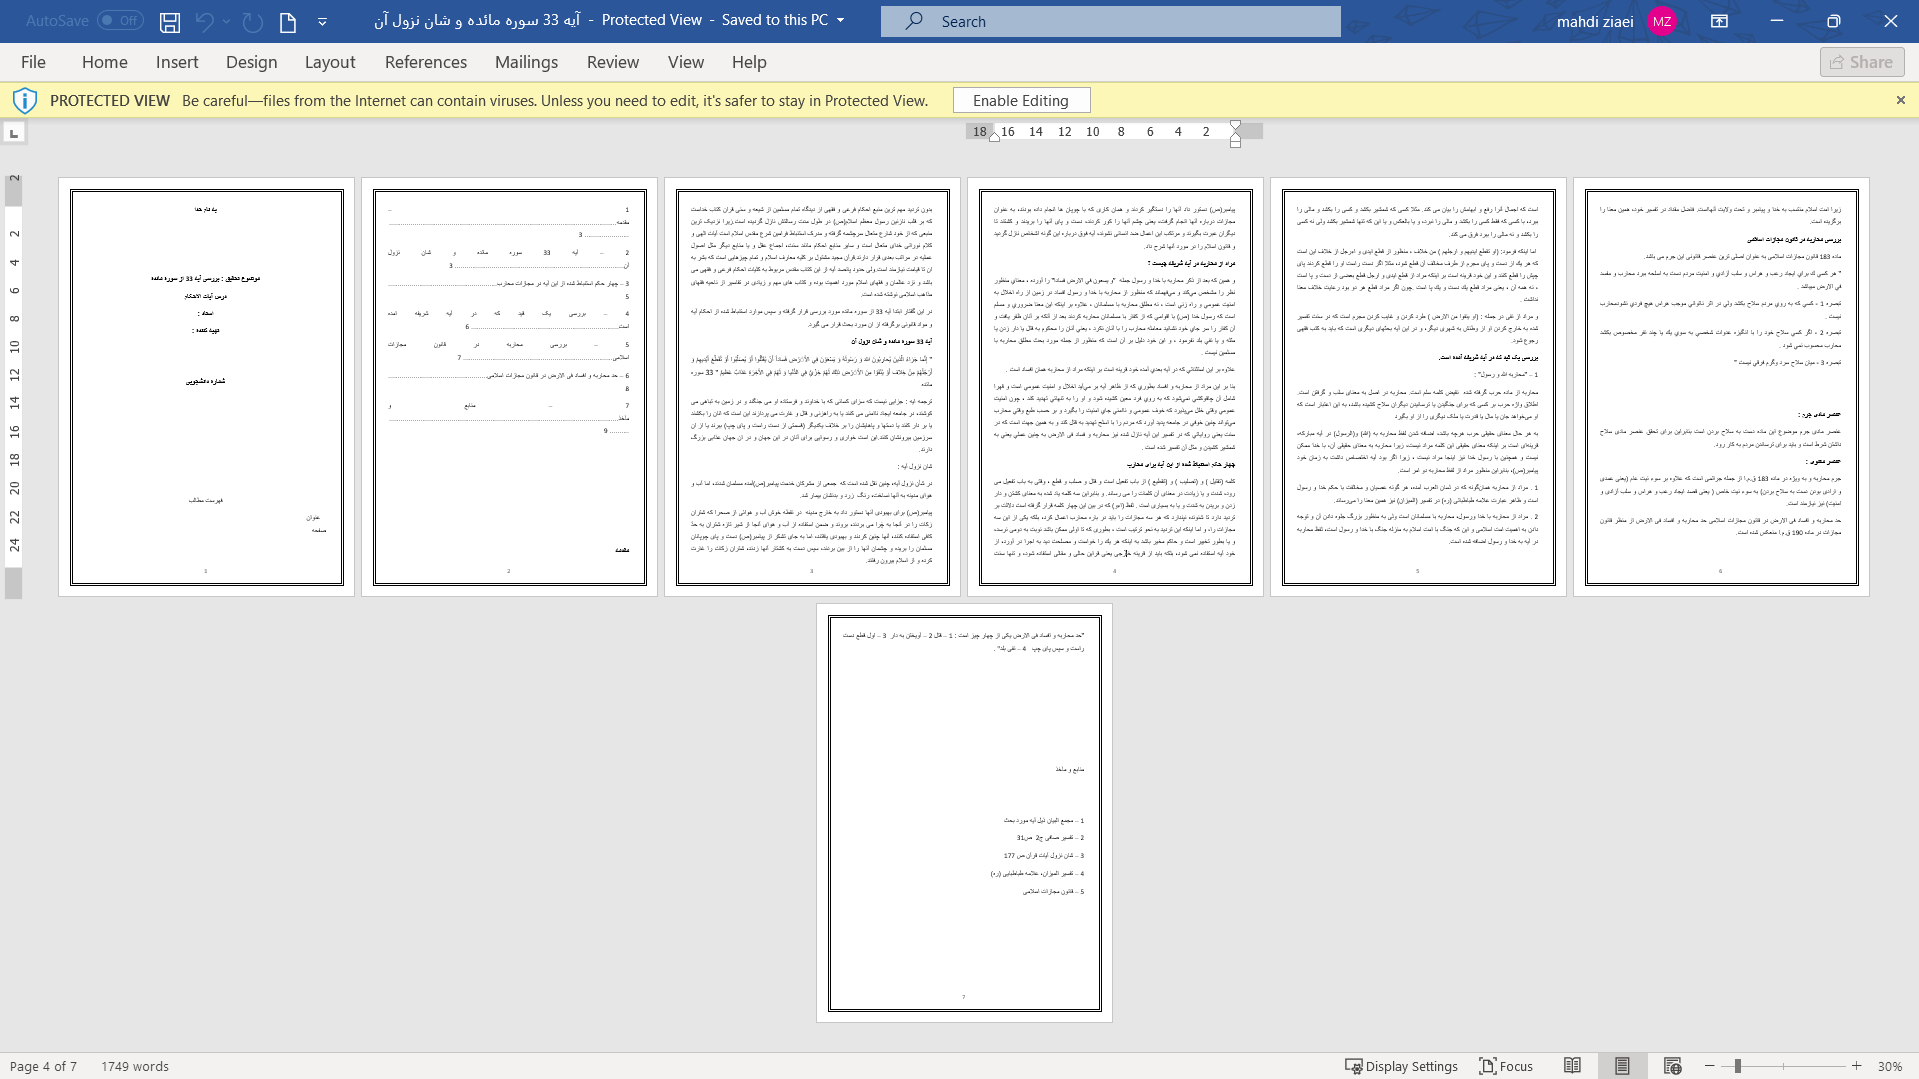1919x1079 pixels.
Task: Switch to Web Layout view icon
Action: tap(1673, 1066)
